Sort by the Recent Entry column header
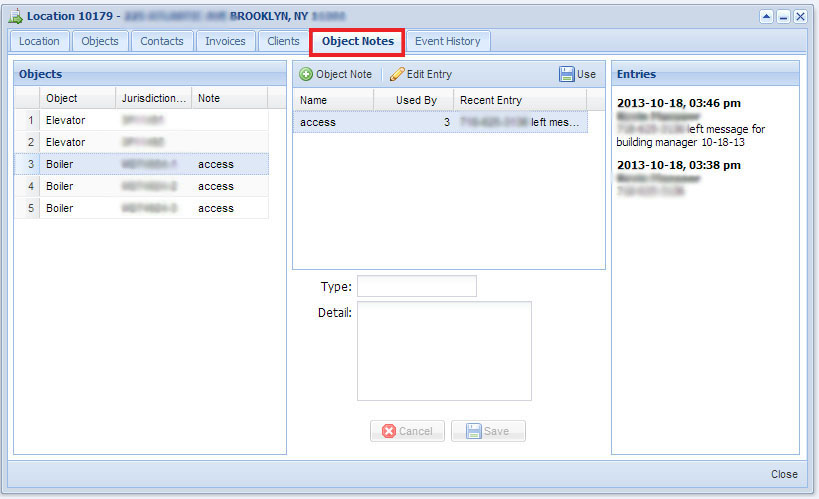The image size is (819, 499). (x=520, y=100)
